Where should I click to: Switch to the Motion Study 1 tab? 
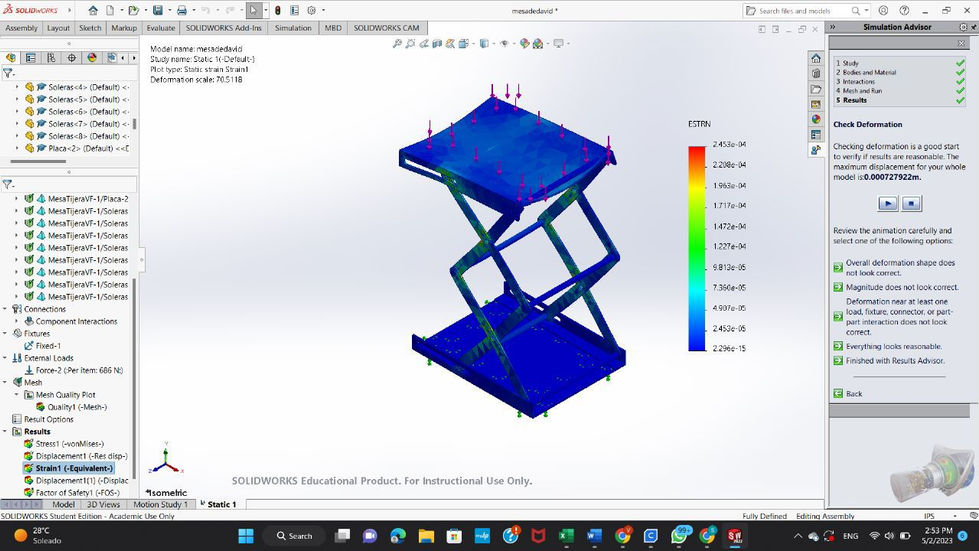[160, 504]
